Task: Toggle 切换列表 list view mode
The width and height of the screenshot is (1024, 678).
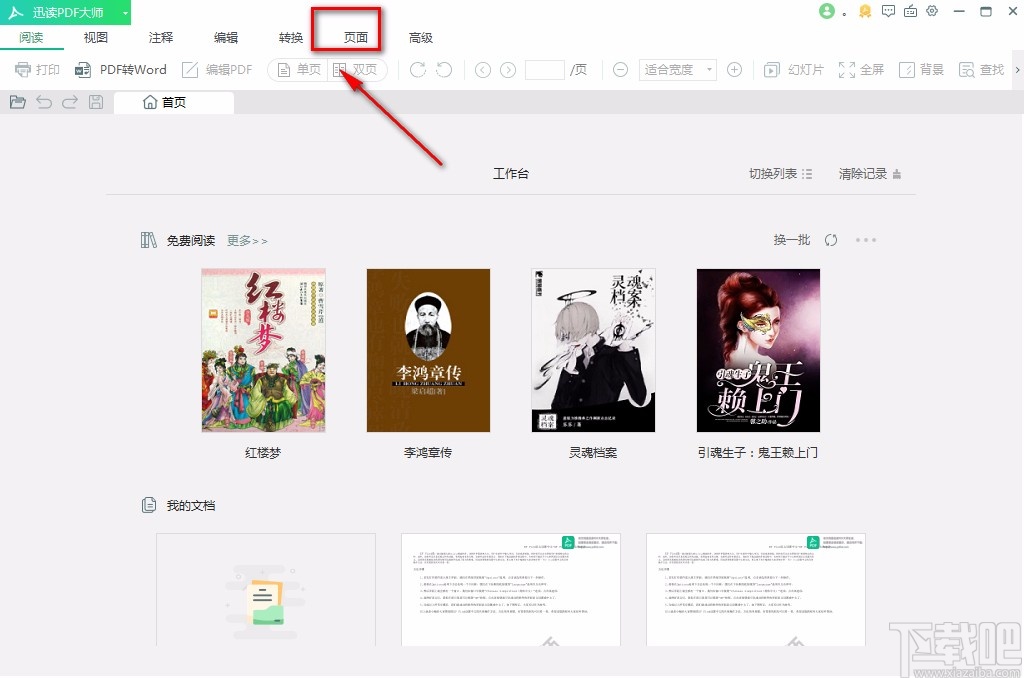Action: 779,172
